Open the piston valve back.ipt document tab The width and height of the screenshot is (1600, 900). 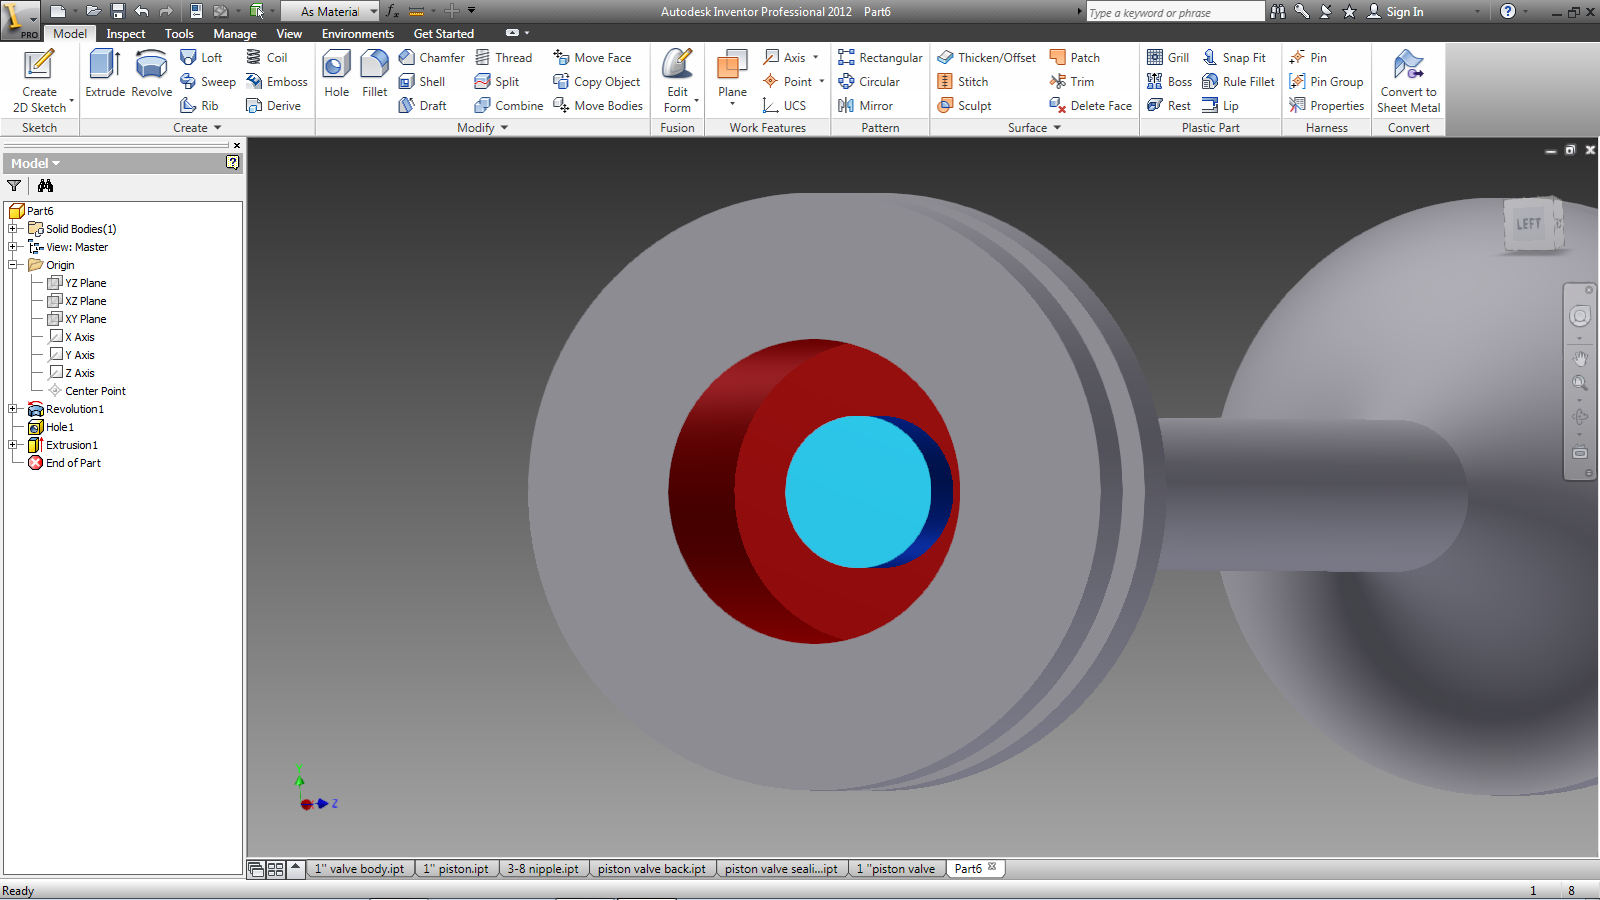tap(651, 869)
